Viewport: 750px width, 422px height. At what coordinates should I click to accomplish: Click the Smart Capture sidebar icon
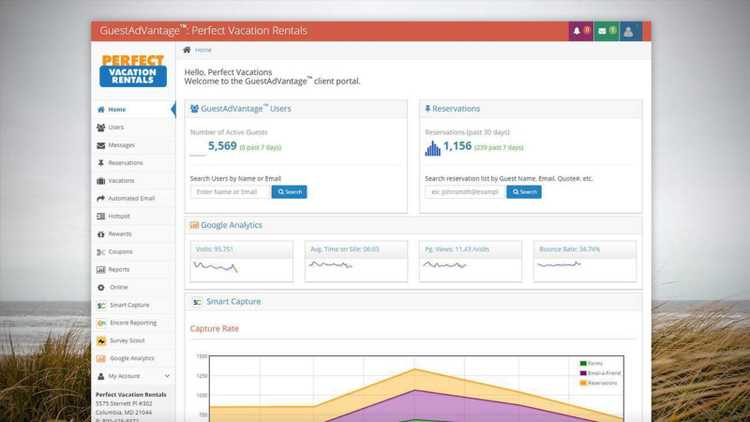(101, 305)
